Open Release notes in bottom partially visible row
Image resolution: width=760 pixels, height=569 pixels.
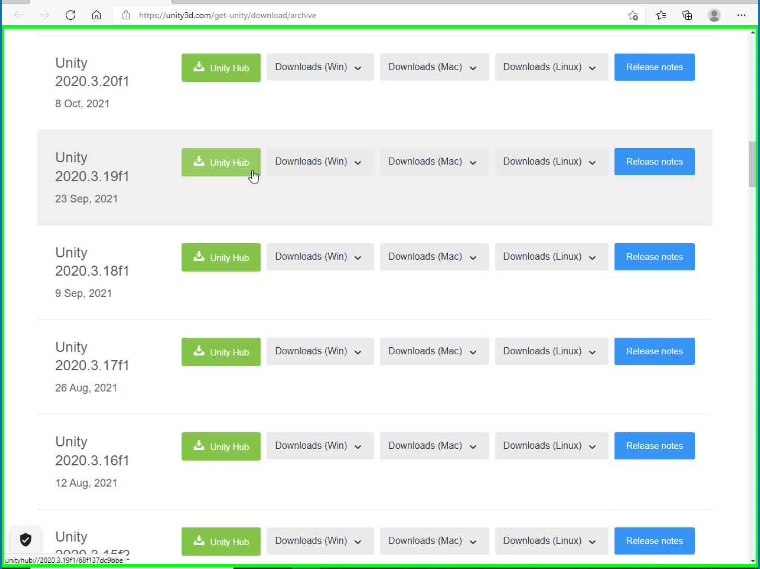point(654,540)
